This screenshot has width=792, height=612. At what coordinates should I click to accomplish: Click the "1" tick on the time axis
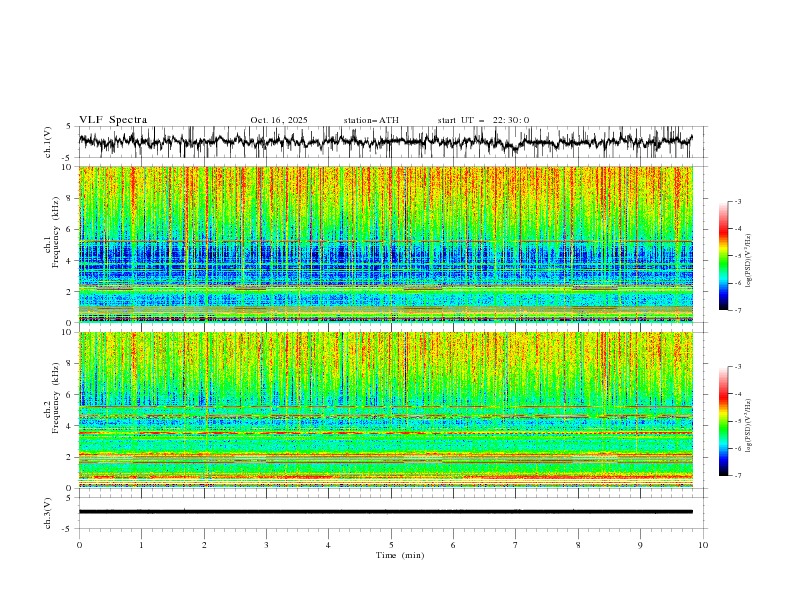click(141, 545)
